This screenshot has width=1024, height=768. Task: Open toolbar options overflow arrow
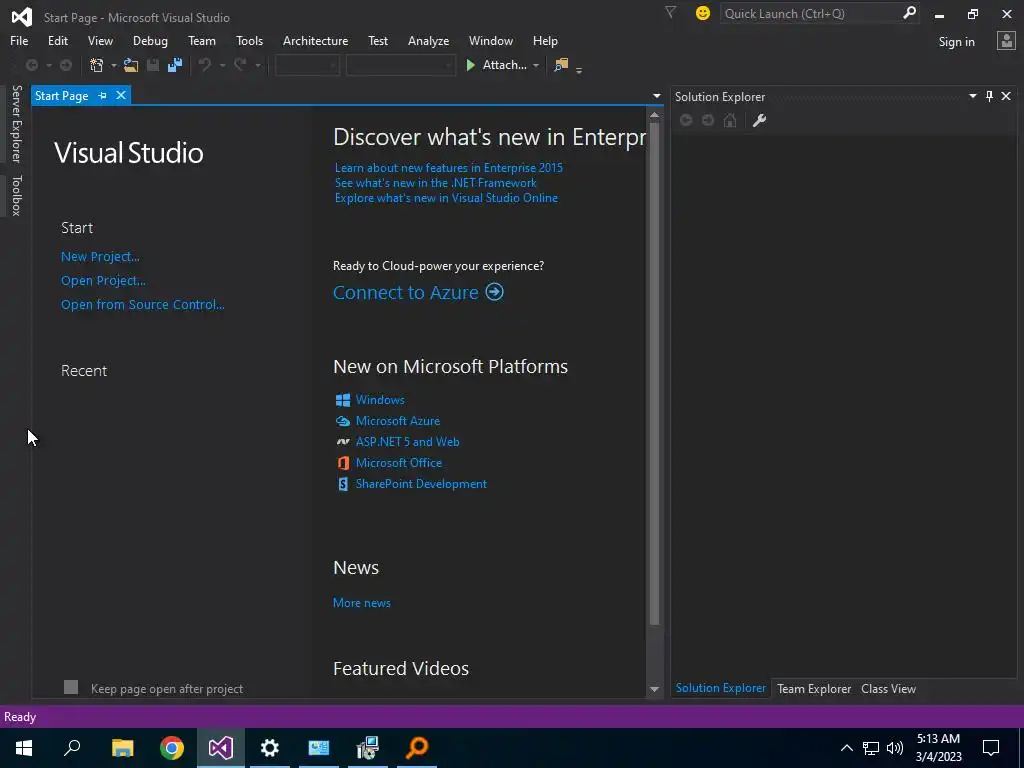[x=579, y=69]
